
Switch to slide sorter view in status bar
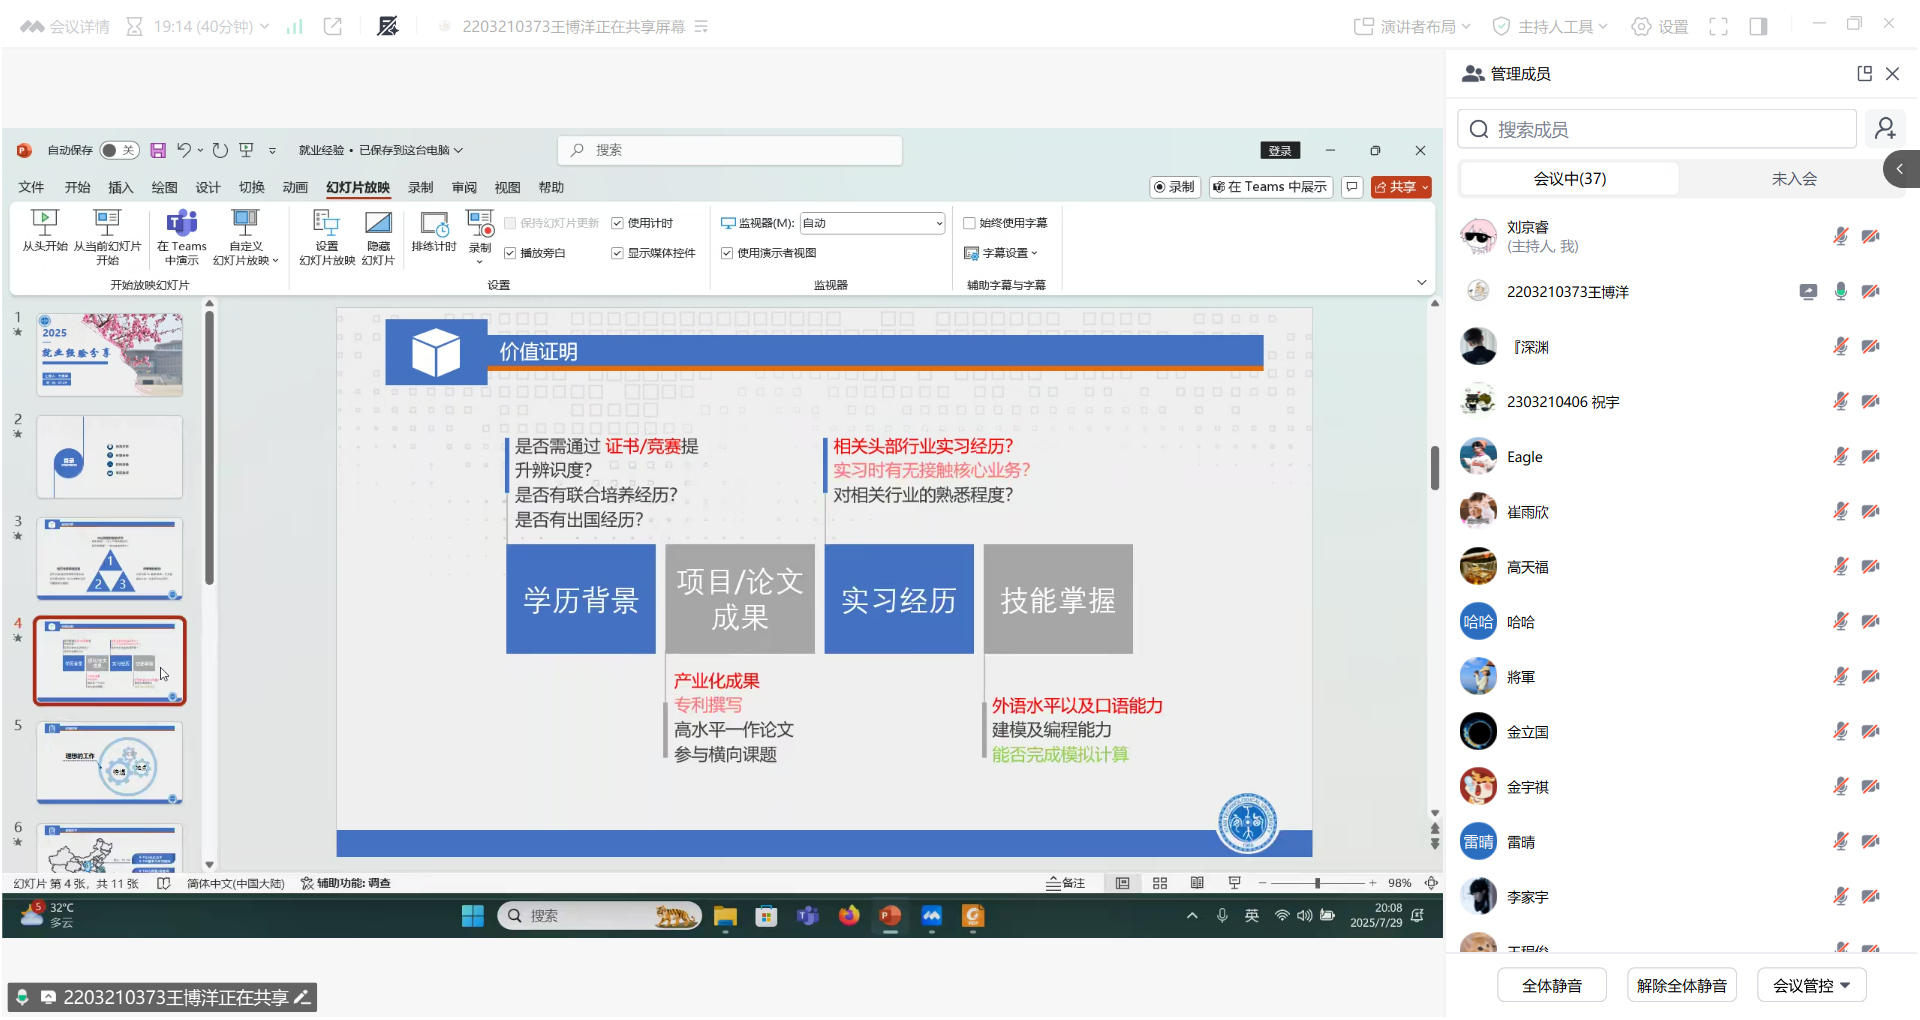point(1160,883)
